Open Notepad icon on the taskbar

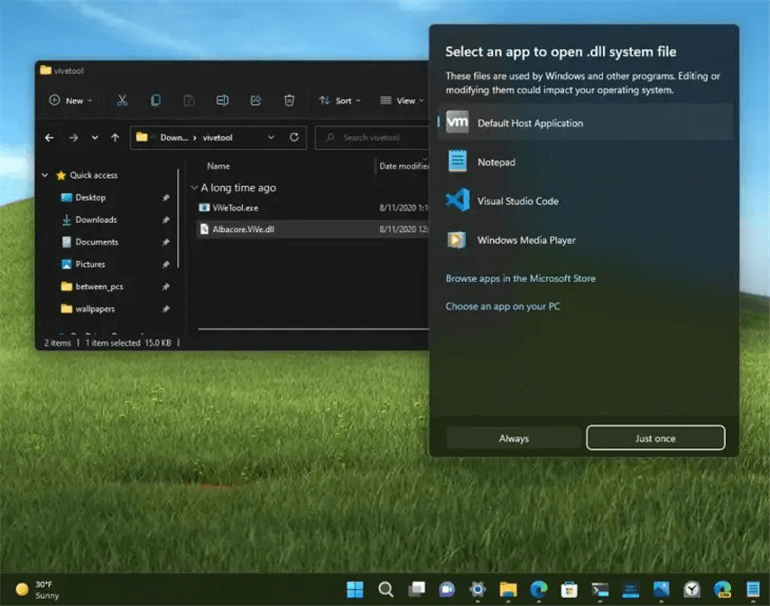(x=753, y=589)
